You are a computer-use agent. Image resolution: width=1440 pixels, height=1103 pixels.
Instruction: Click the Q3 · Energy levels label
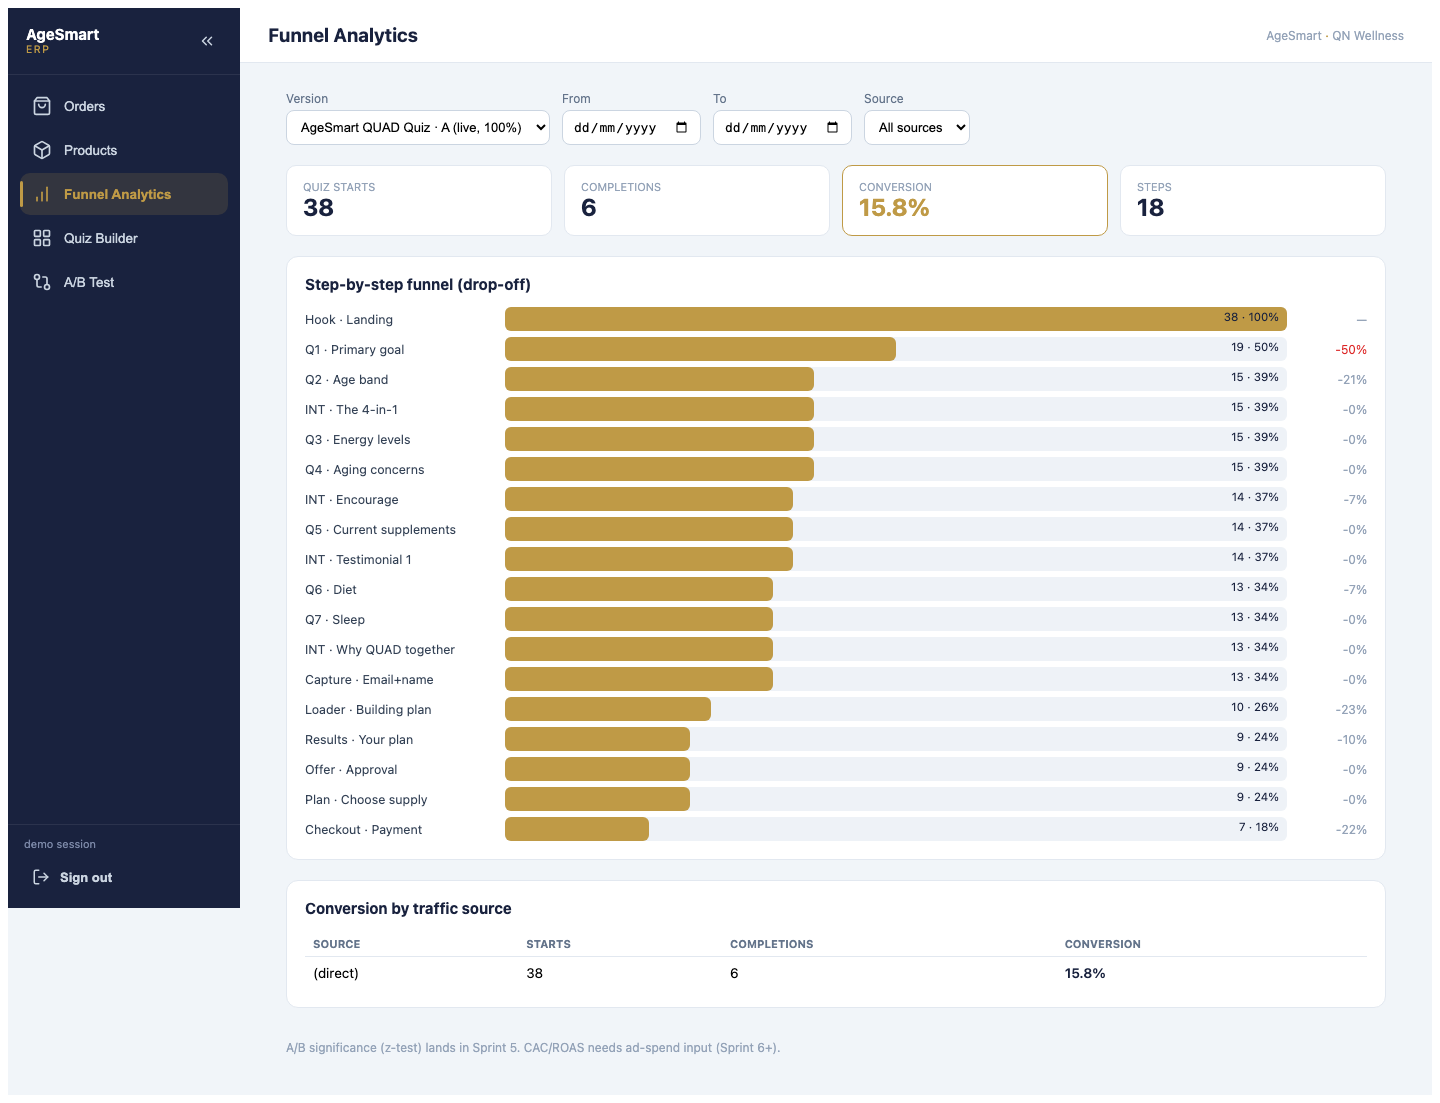357,439
